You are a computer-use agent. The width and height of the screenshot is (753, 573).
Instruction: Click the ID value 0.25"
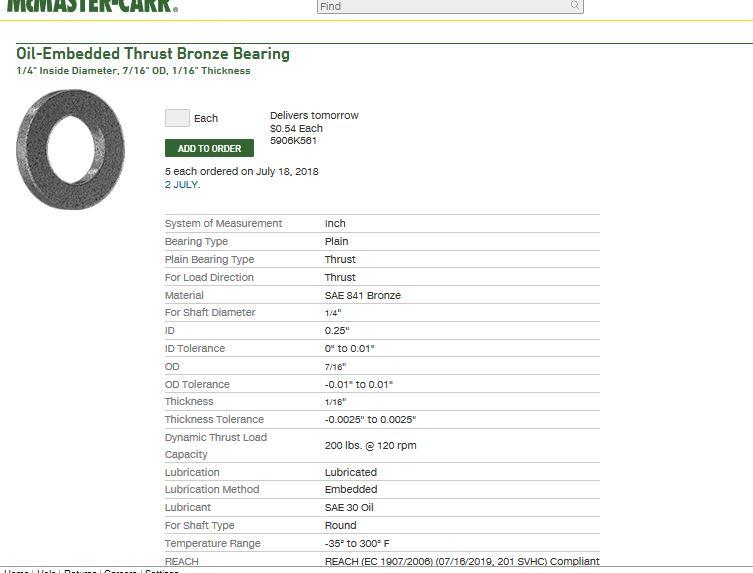click(x=337, y=331)
